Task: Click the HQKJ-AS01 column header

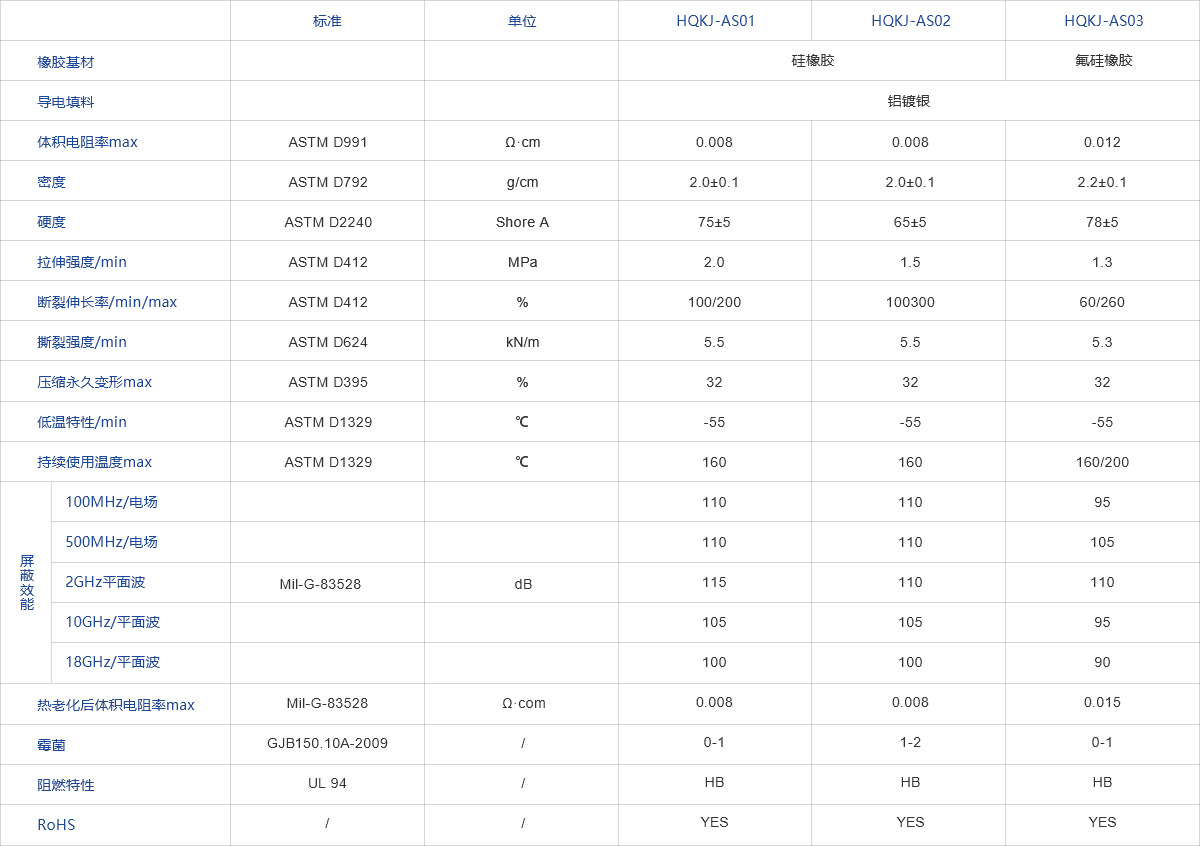Action: click(x=715, y=21)
